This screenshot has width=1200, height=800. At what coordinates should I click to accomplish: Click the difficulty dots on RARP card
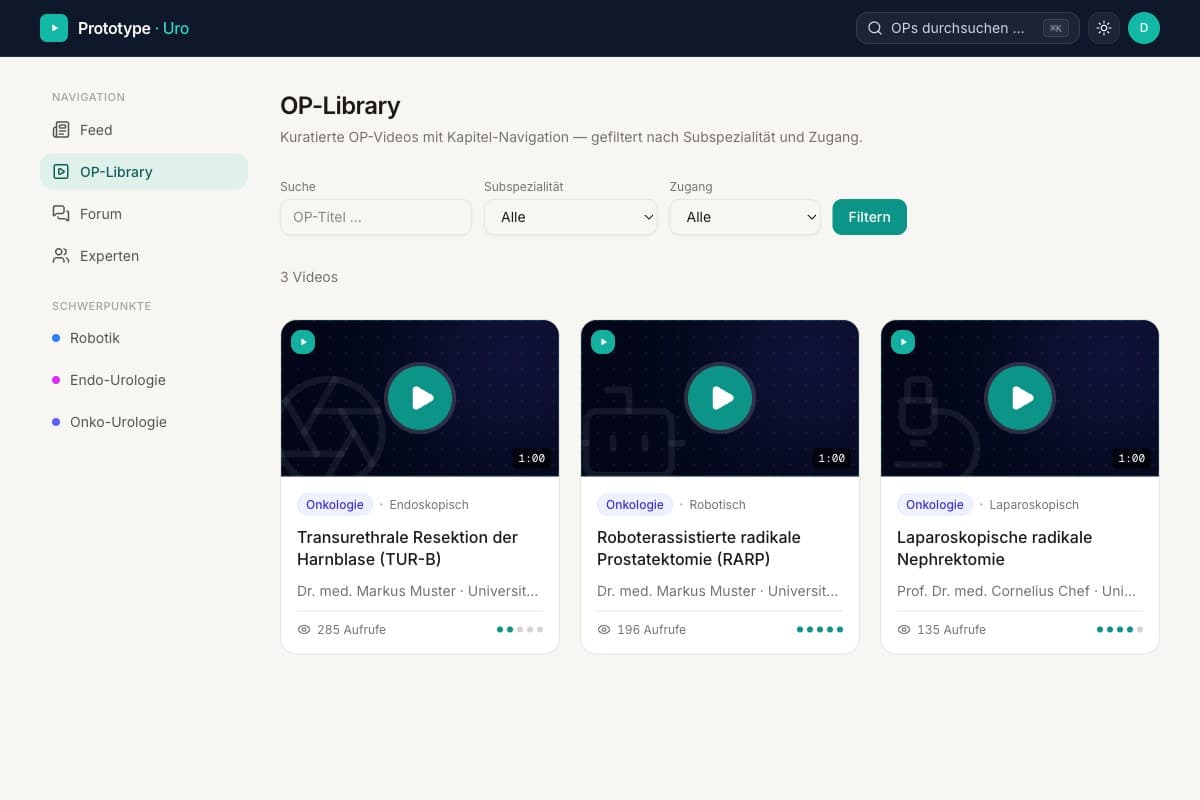820,630
